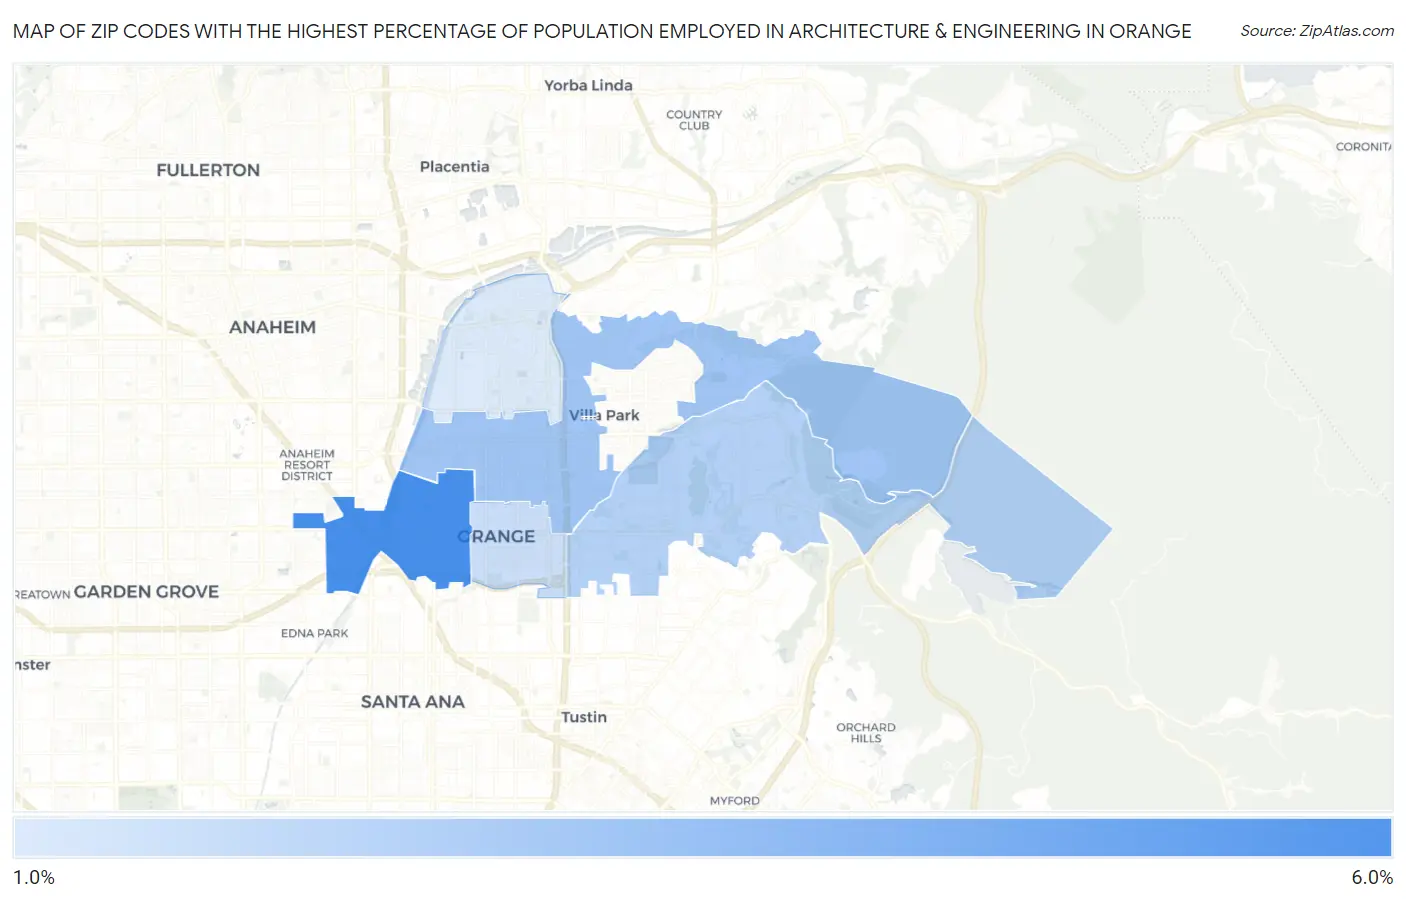This screenshot has width=1406, height=899.
Task: Click the 1.0% legend minimum value
Action: (x=34, y=877)
